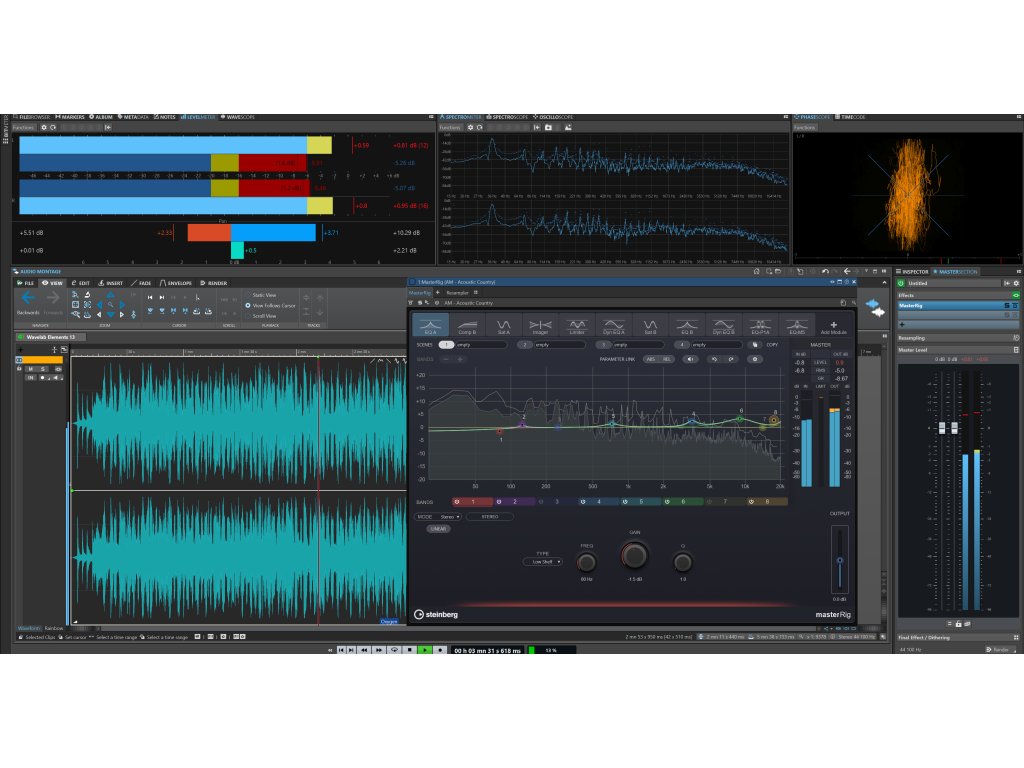Switch to the Wavescope tab
Image resolution: width=1024 pixels, height=768 pixels.
pyautogui.click(x=238, y=117)
